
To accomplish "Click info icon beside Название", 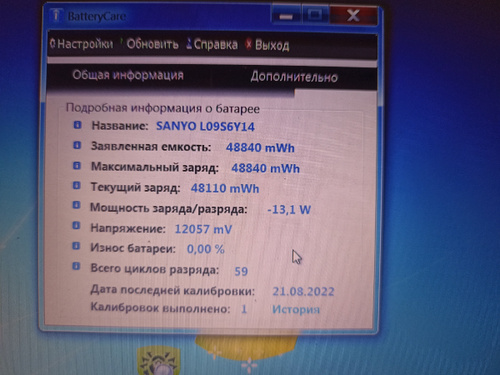I will point(77,125).
